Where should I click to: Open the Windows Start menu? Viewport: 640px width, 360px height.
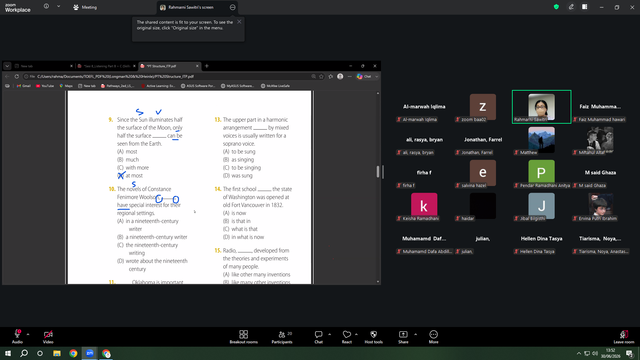tap(8, 353)
